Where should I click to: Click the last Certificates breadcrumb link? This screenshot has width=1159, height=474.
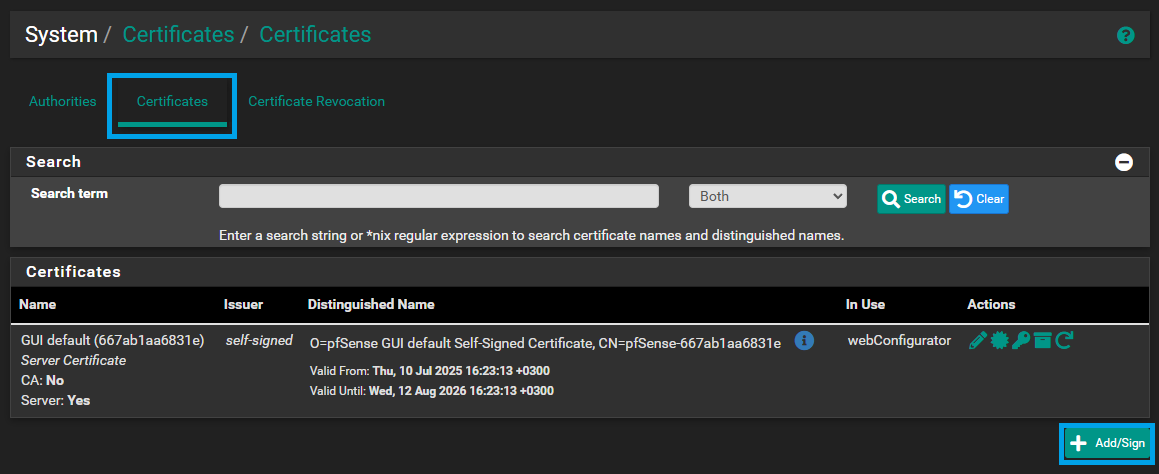[315, 34]
